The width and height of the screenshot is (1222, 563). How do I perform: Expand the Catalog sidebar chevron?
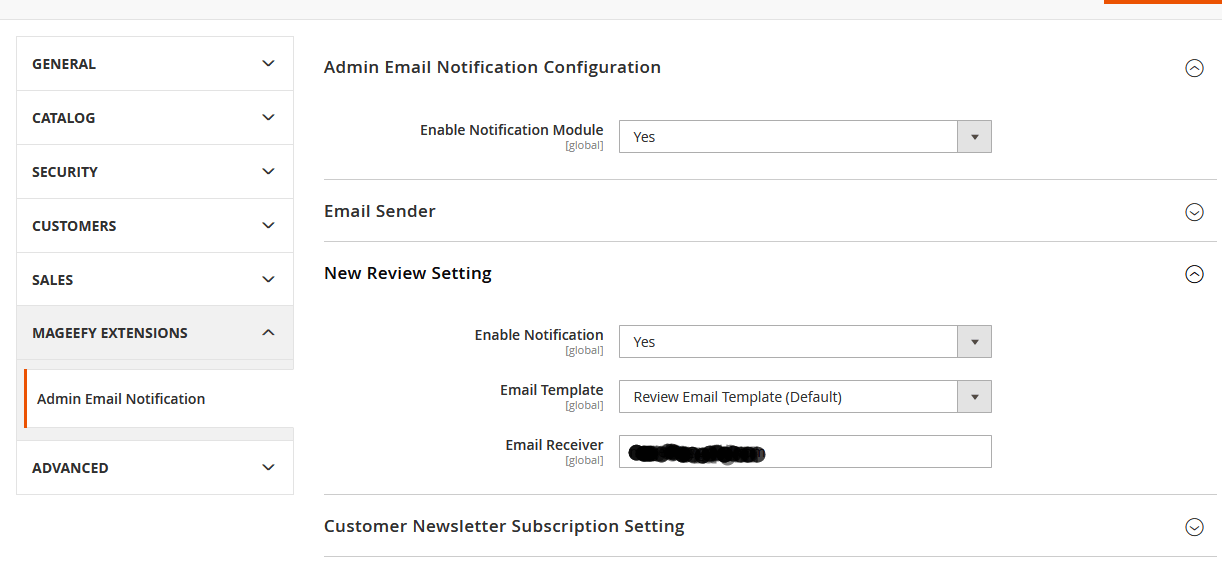tap(268, 118)
